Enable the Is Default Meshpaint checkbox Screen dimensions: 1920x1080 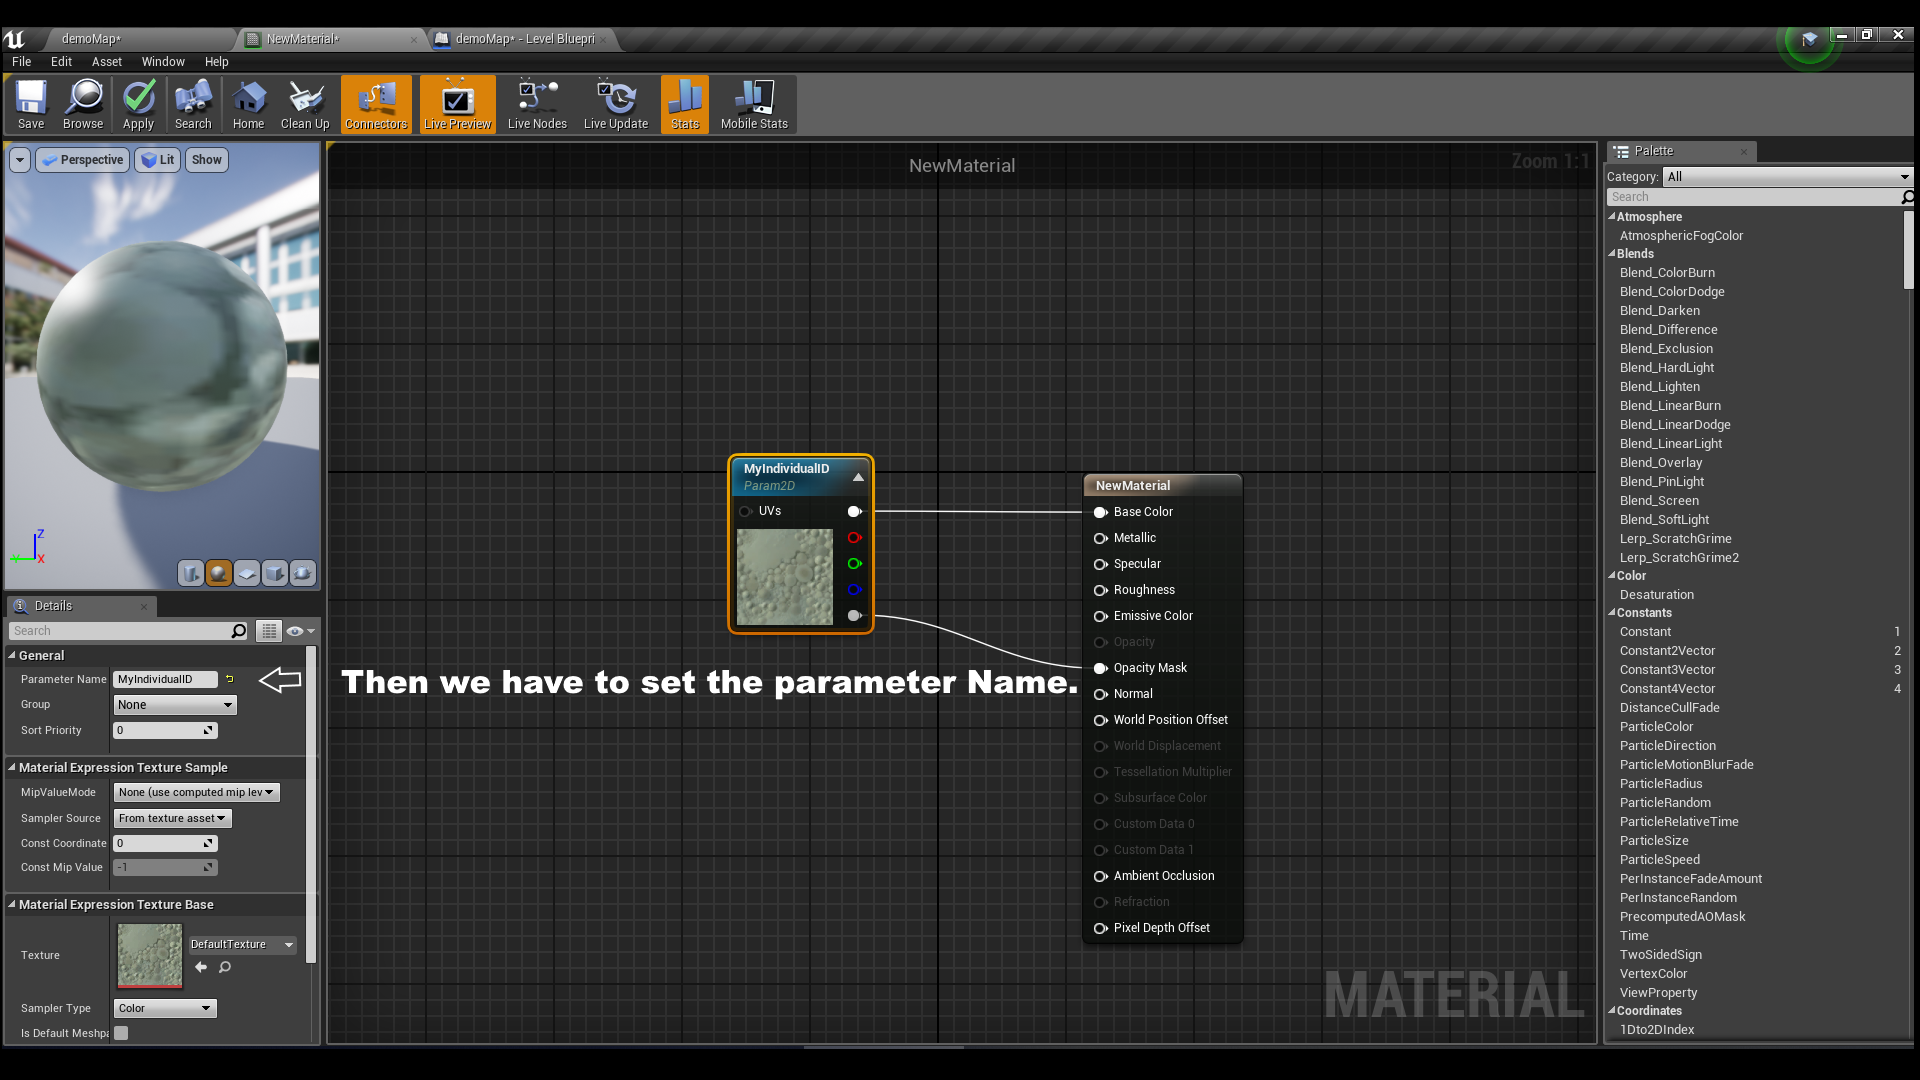pos(121,1033)
